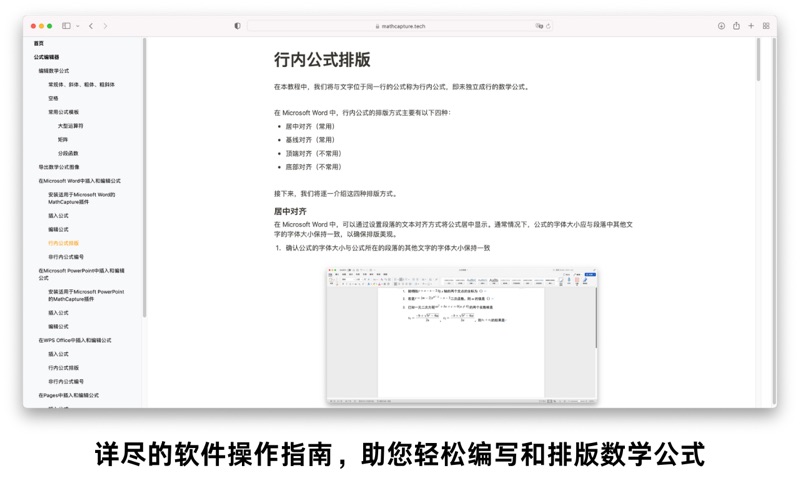Reload the page with refresh icon

pyautogui.click(x=548, y=26)
